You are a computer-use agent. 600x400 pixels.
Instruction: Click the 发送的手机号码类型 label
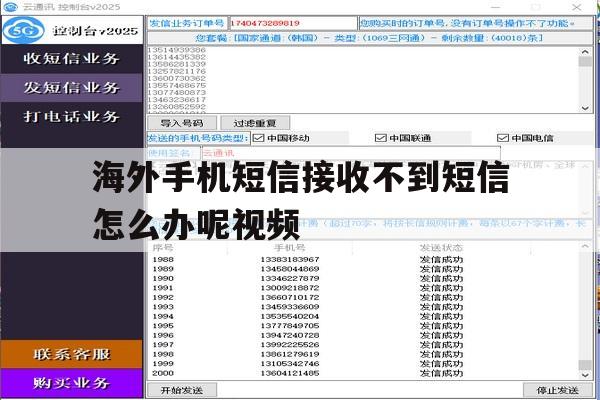[x=198, y=138]
